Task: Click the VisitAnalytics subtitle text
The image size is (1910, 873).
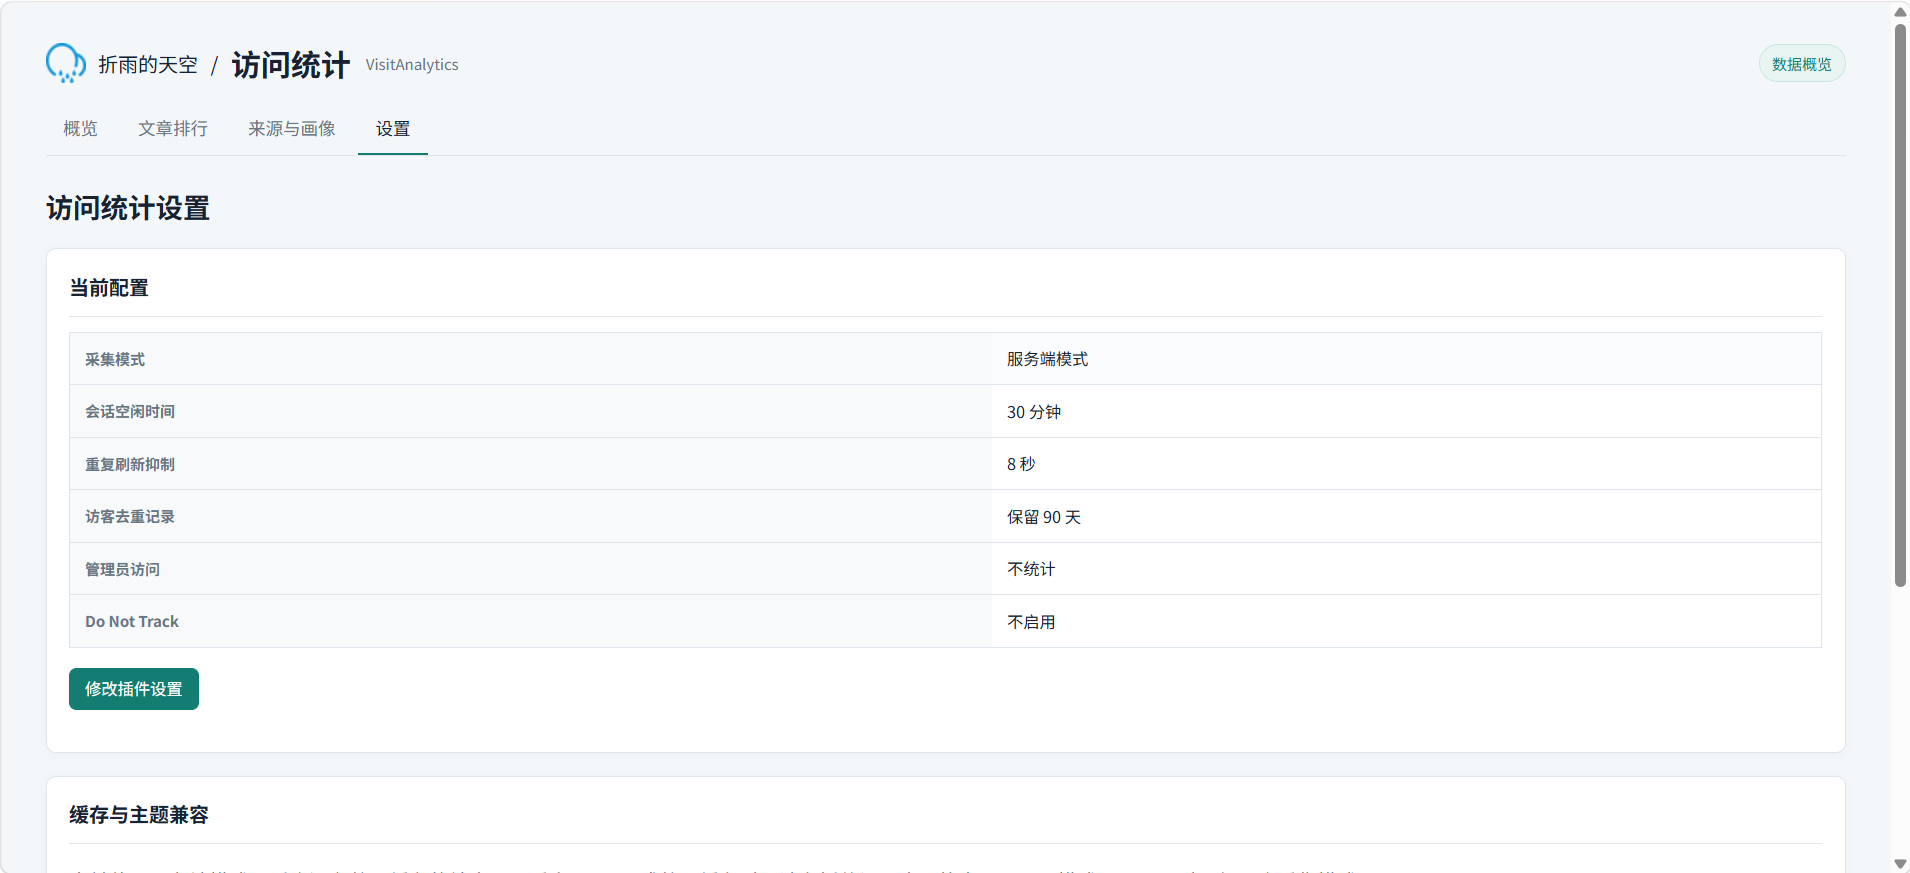Action: 412,65
